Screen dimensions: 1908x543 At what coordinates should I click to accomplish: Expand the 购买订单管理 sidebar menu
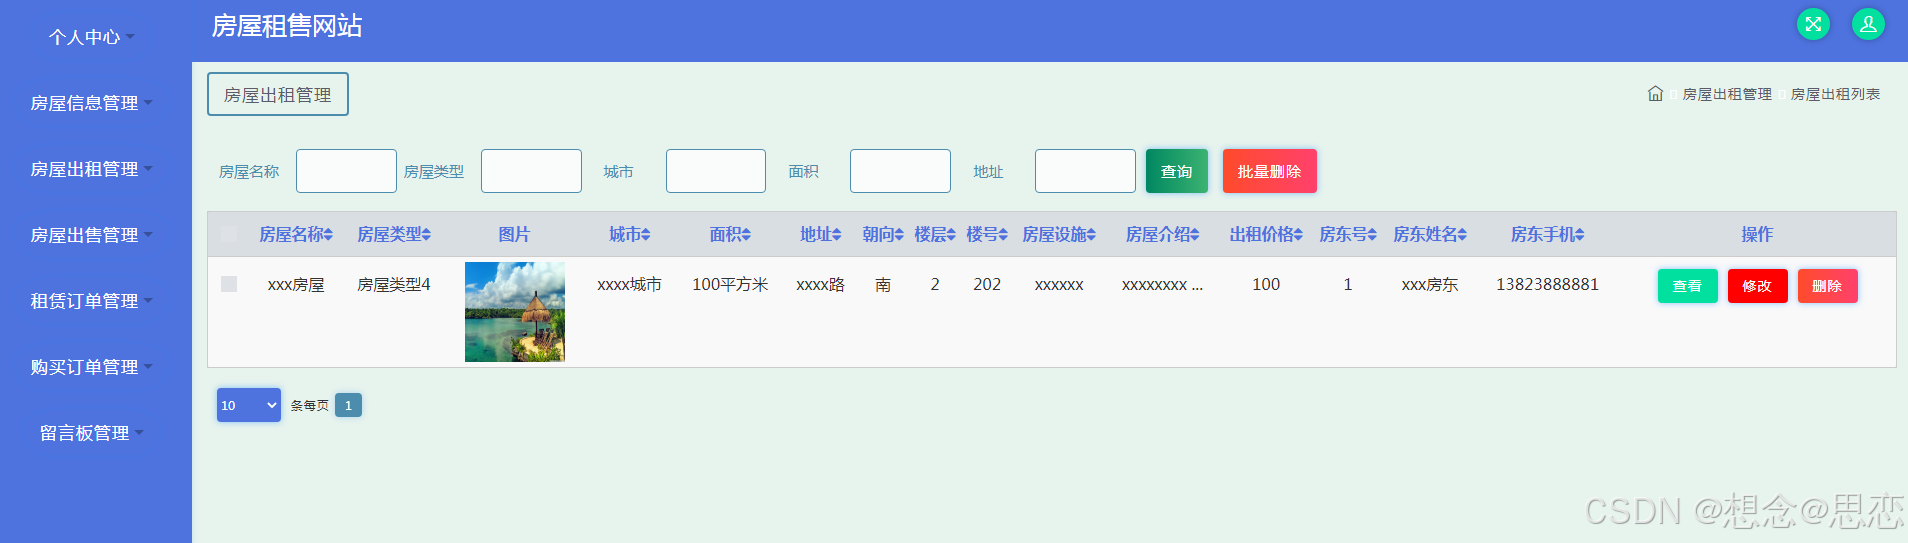coord(91,367)
